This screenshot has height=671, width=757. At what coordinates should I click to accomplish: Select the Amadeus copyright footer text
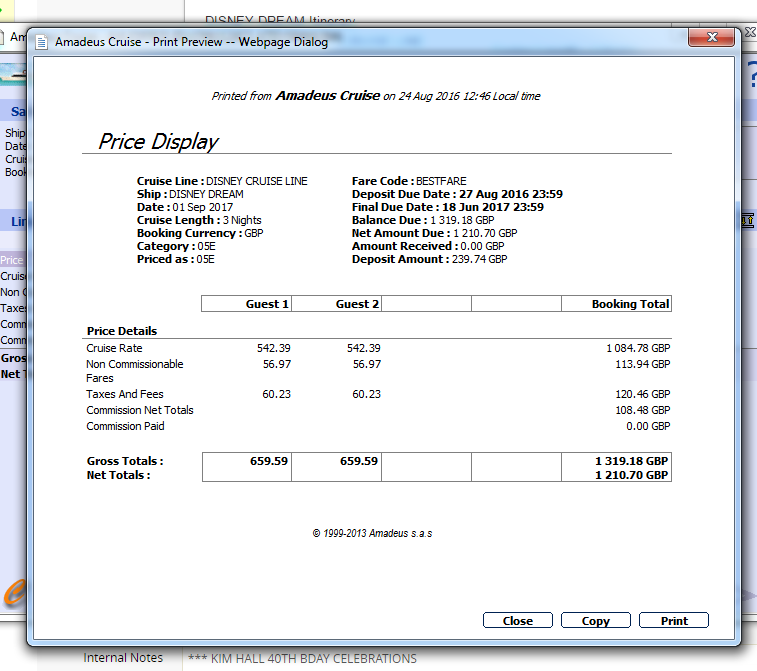372,533
